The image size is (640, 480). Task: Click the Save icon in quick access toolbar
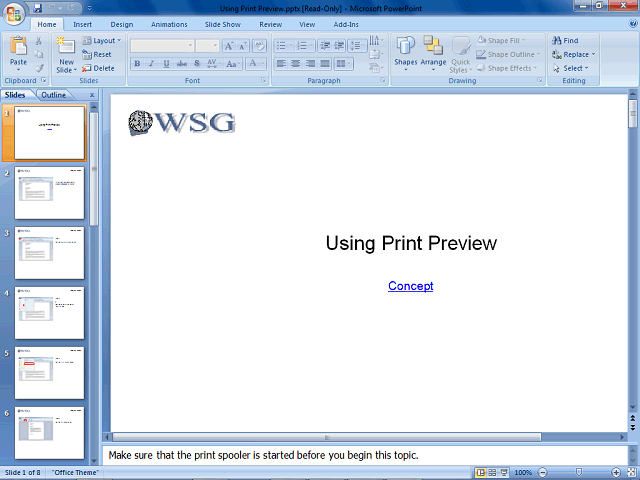click(38, 8)
